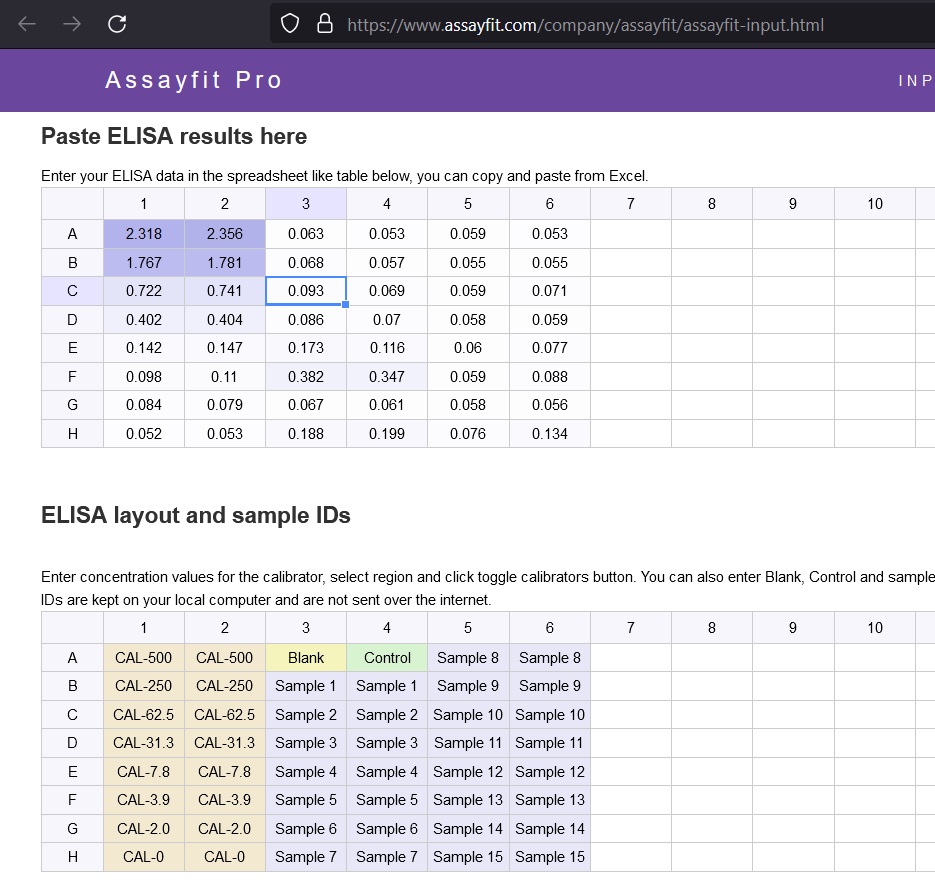935x893 pixels.
Task: Select the cell containing 0.382
Action: click(x=305, y=376)
